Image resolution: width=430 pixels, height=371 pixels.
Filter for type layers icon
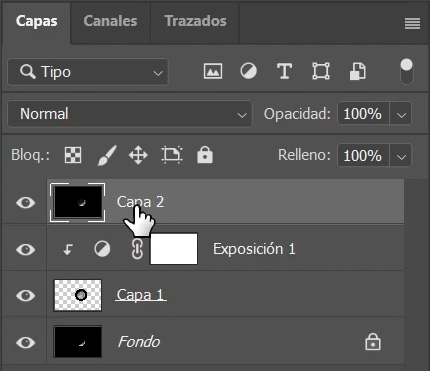tap(284, 71)
